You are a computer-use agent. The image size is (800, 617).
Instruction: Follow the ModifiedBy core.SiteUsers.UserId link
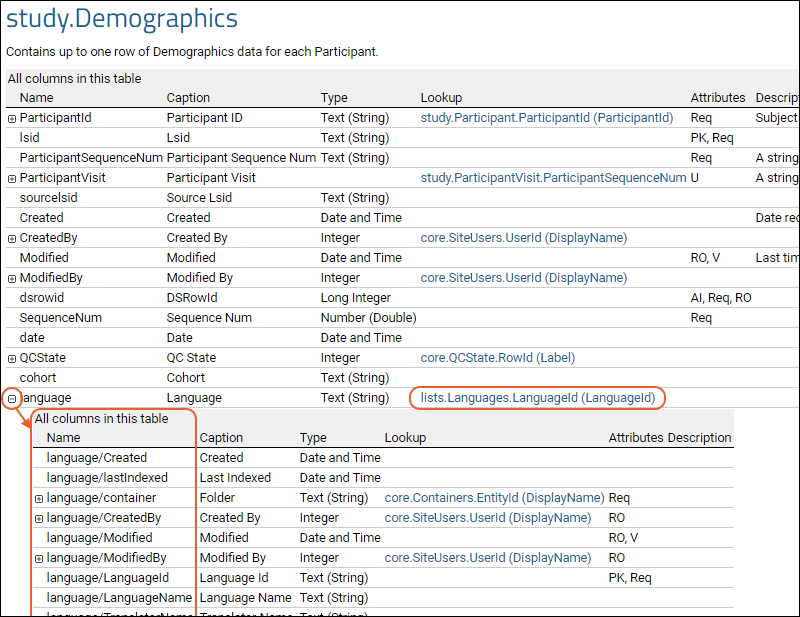523,278
